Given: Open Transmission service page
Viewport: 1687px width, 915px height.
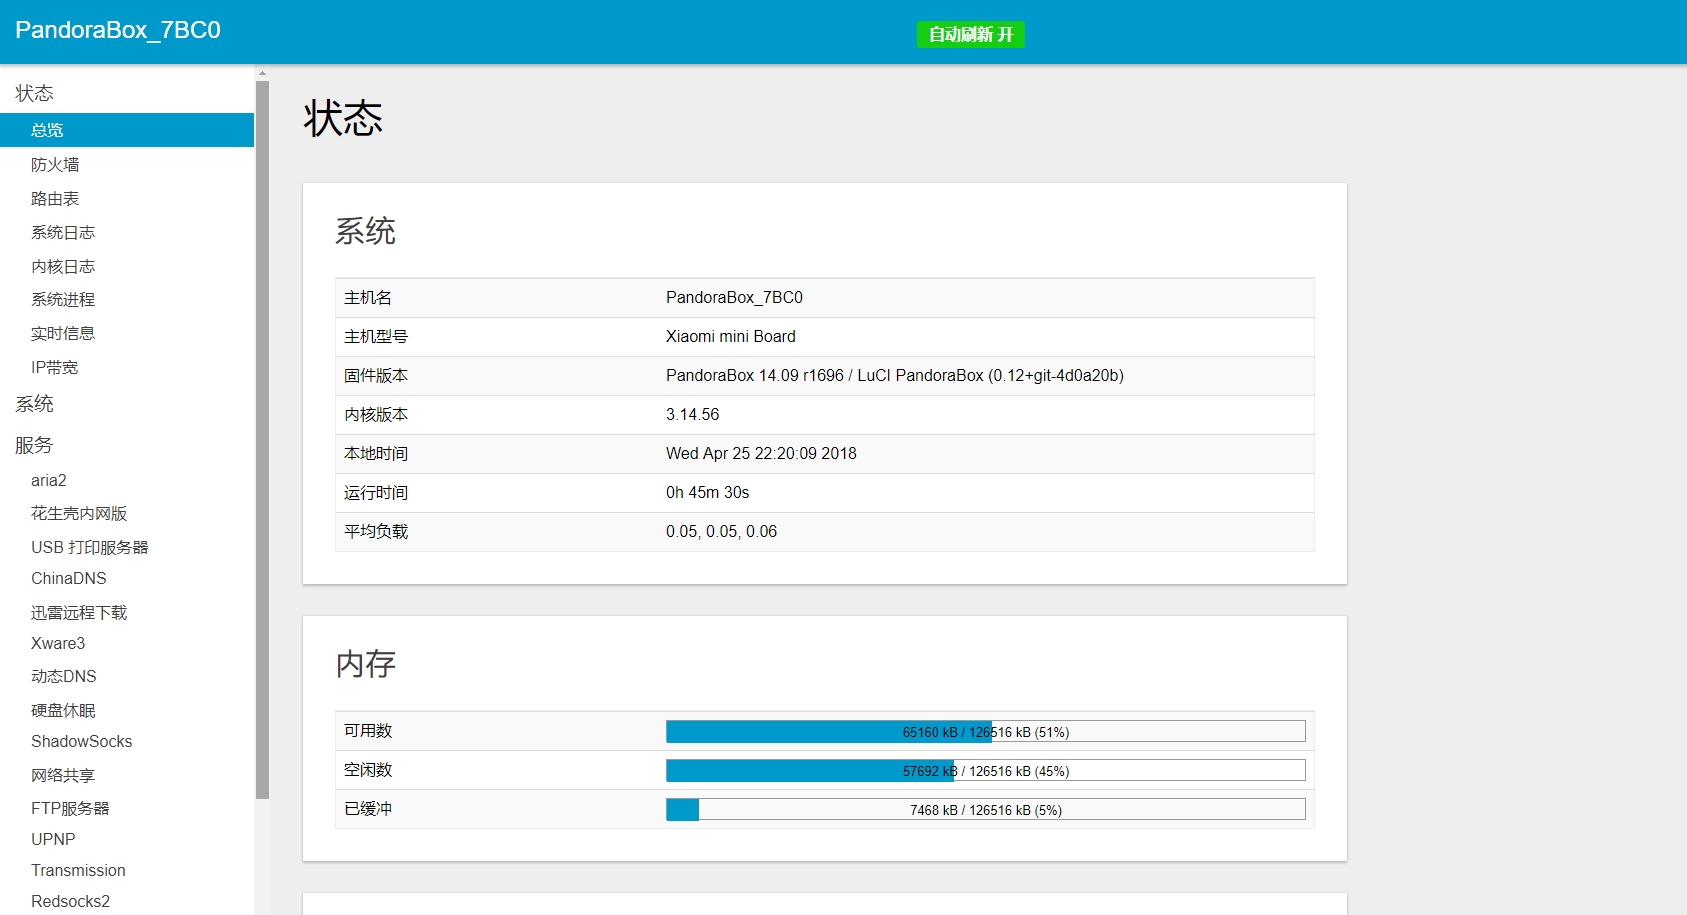Looking at the screenshot, I should [78, 870].
